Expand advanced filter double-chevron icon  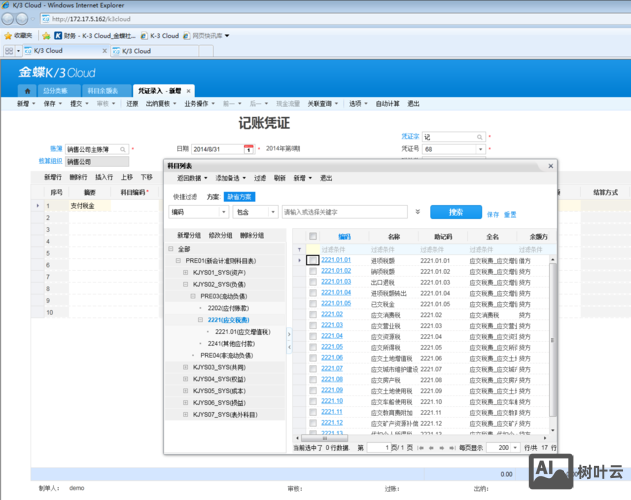pyautogui.click(x=418, y=212)
